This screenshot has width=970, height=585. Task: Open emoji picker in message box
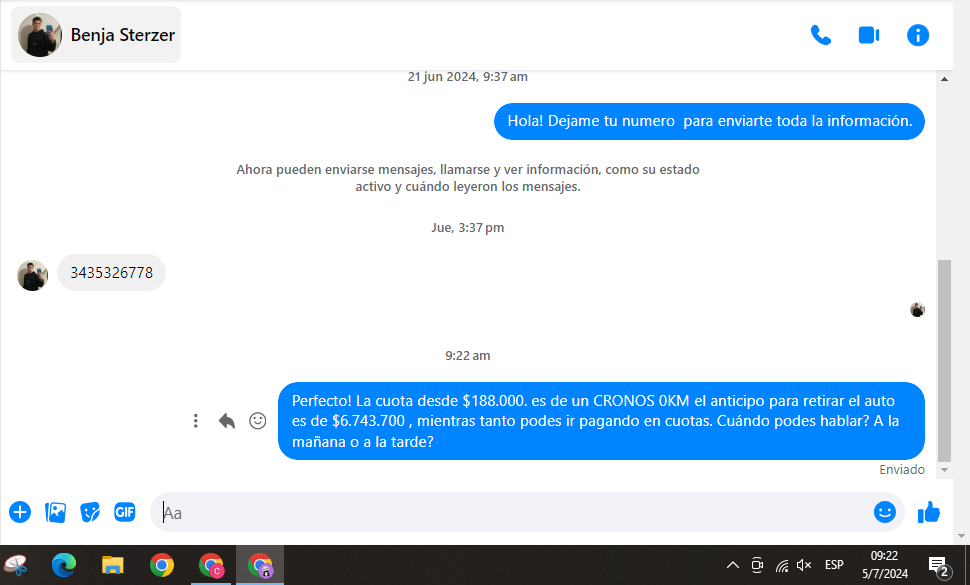pos(884,512)
